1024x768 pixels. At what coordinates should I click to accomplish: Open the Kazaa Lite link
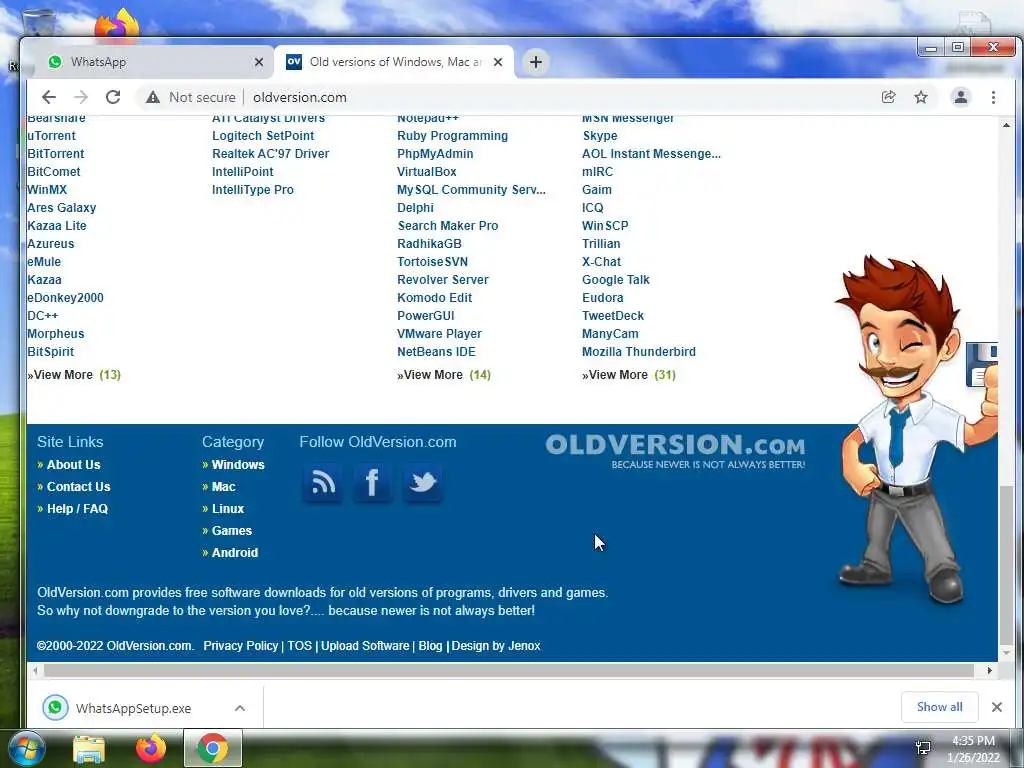pos(57,226)
